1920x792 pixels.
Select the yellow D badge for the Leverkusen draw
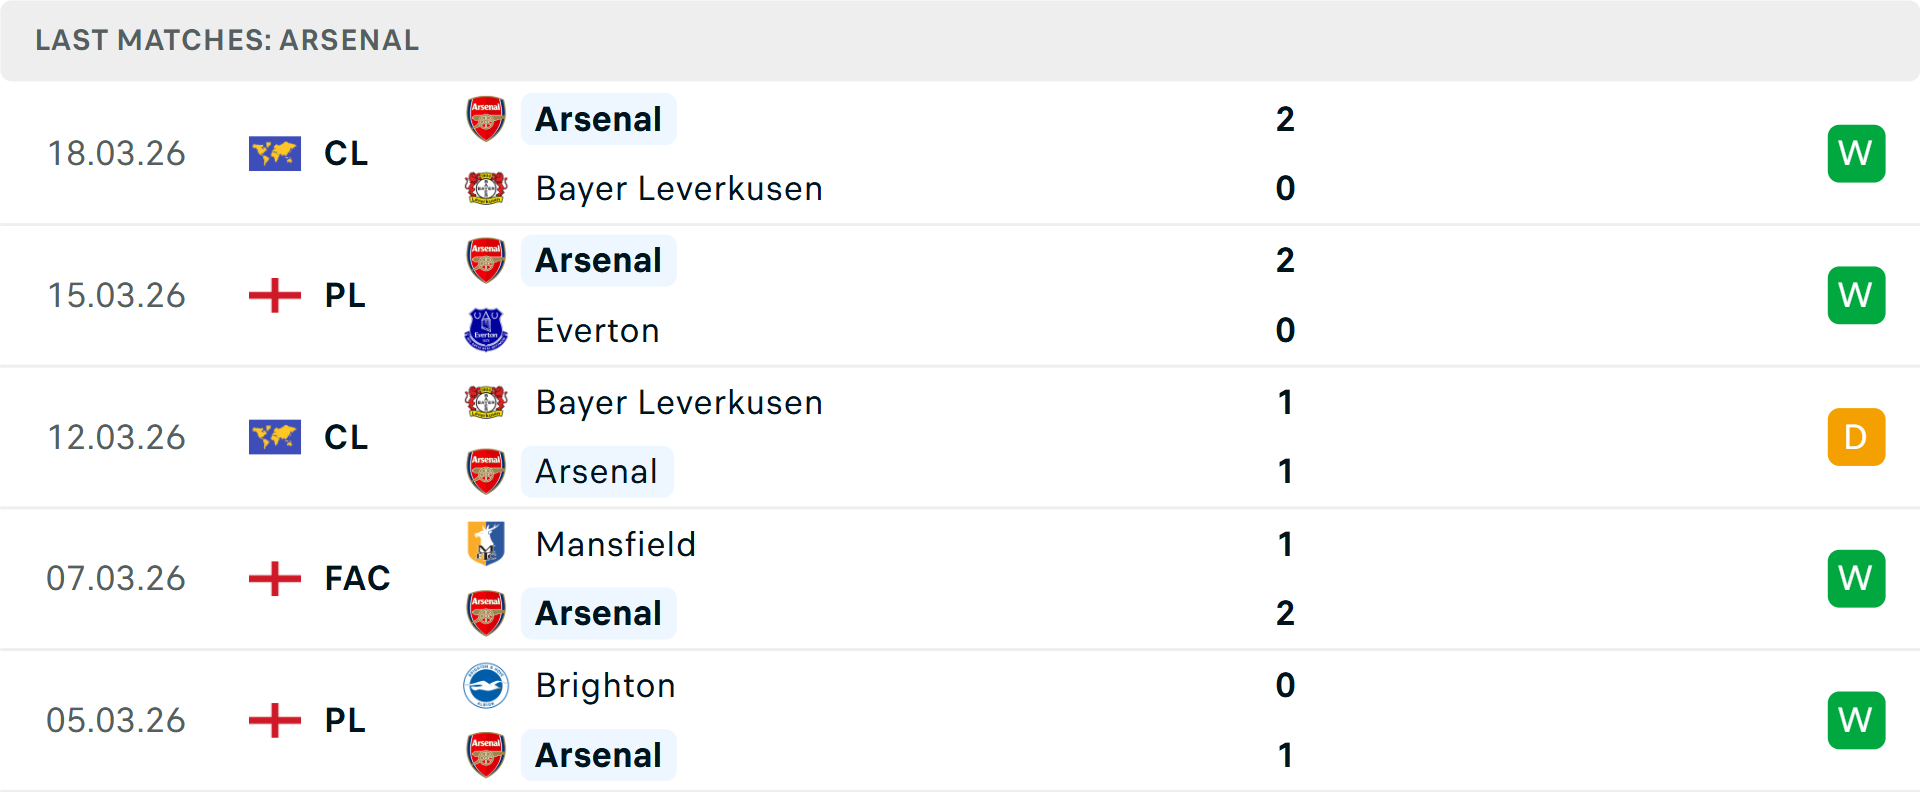[x=1856, y=437]
